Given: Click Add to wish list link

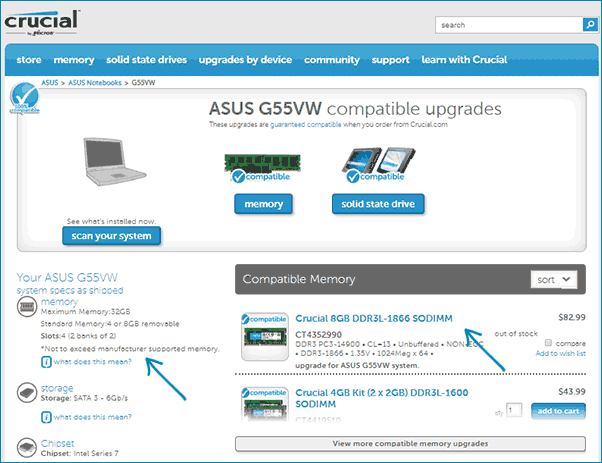Looking at the screenshot, I should pos(561,353).
